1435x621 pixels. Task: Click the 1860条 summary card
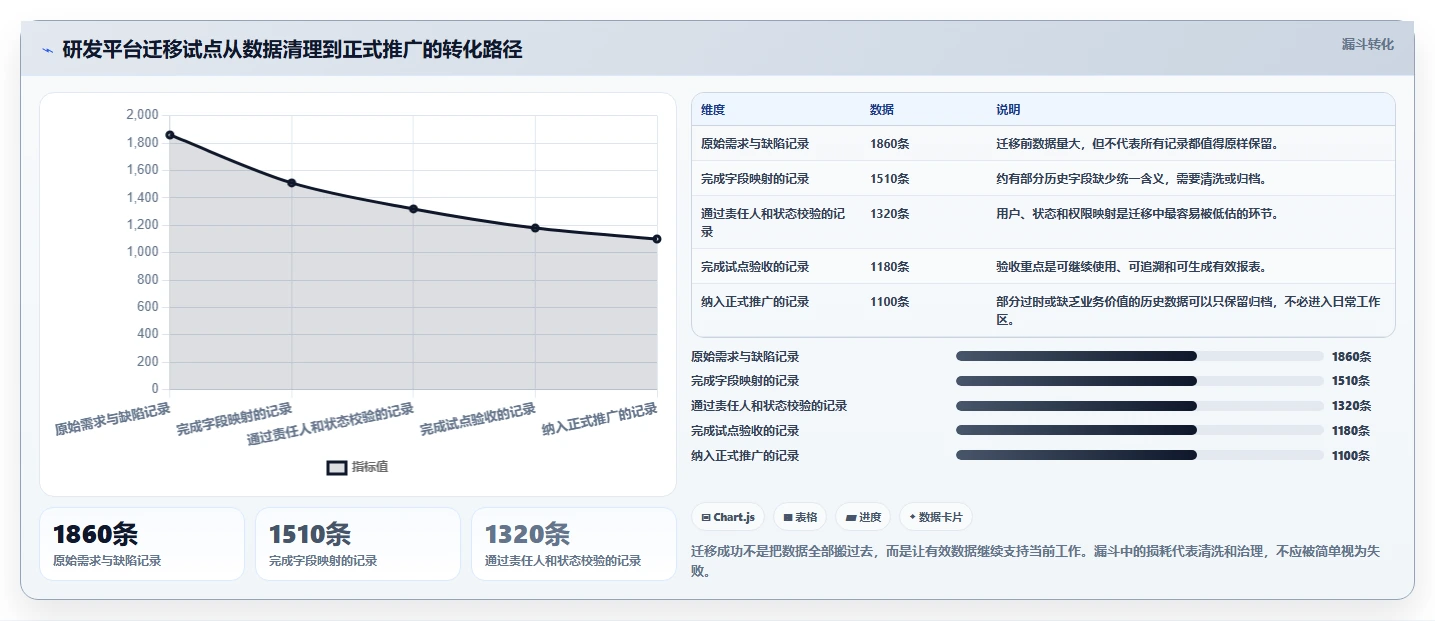142,544
